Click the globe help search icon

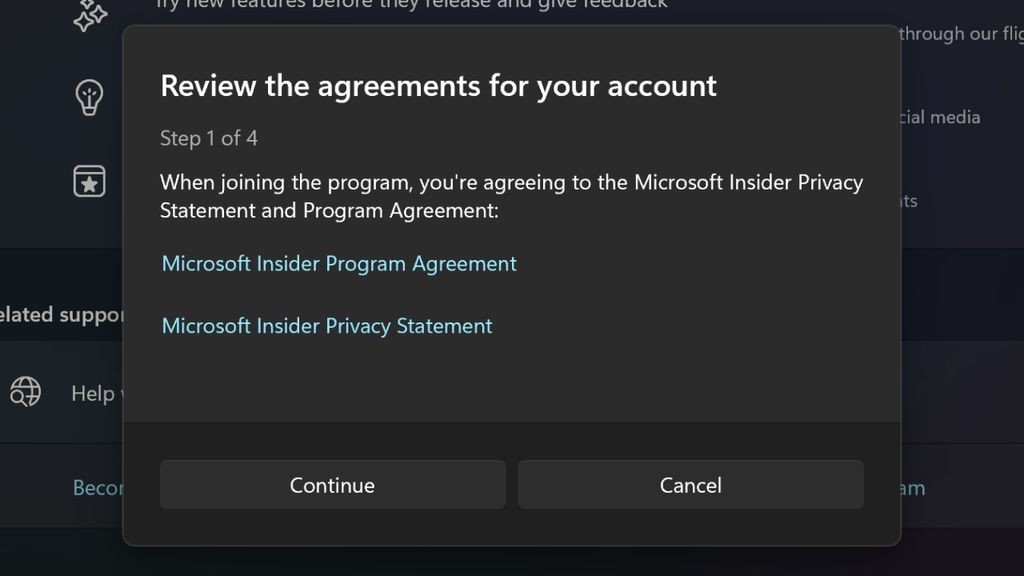(26, 392)
